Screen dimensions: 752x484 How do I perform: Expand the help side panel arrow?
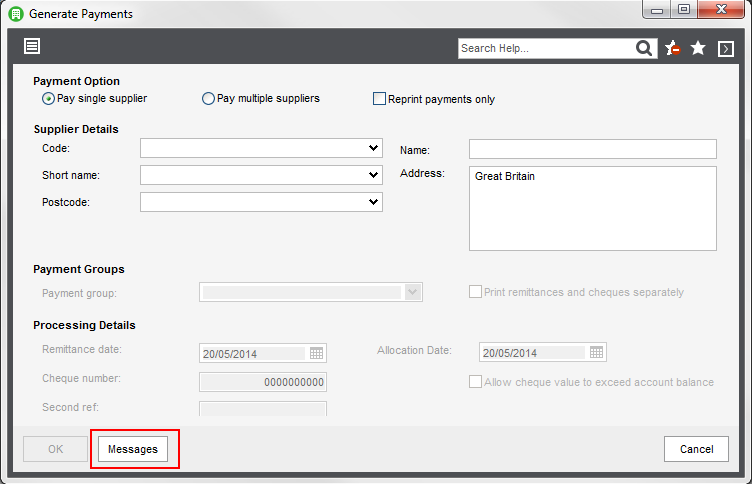[x=726, y=48]
